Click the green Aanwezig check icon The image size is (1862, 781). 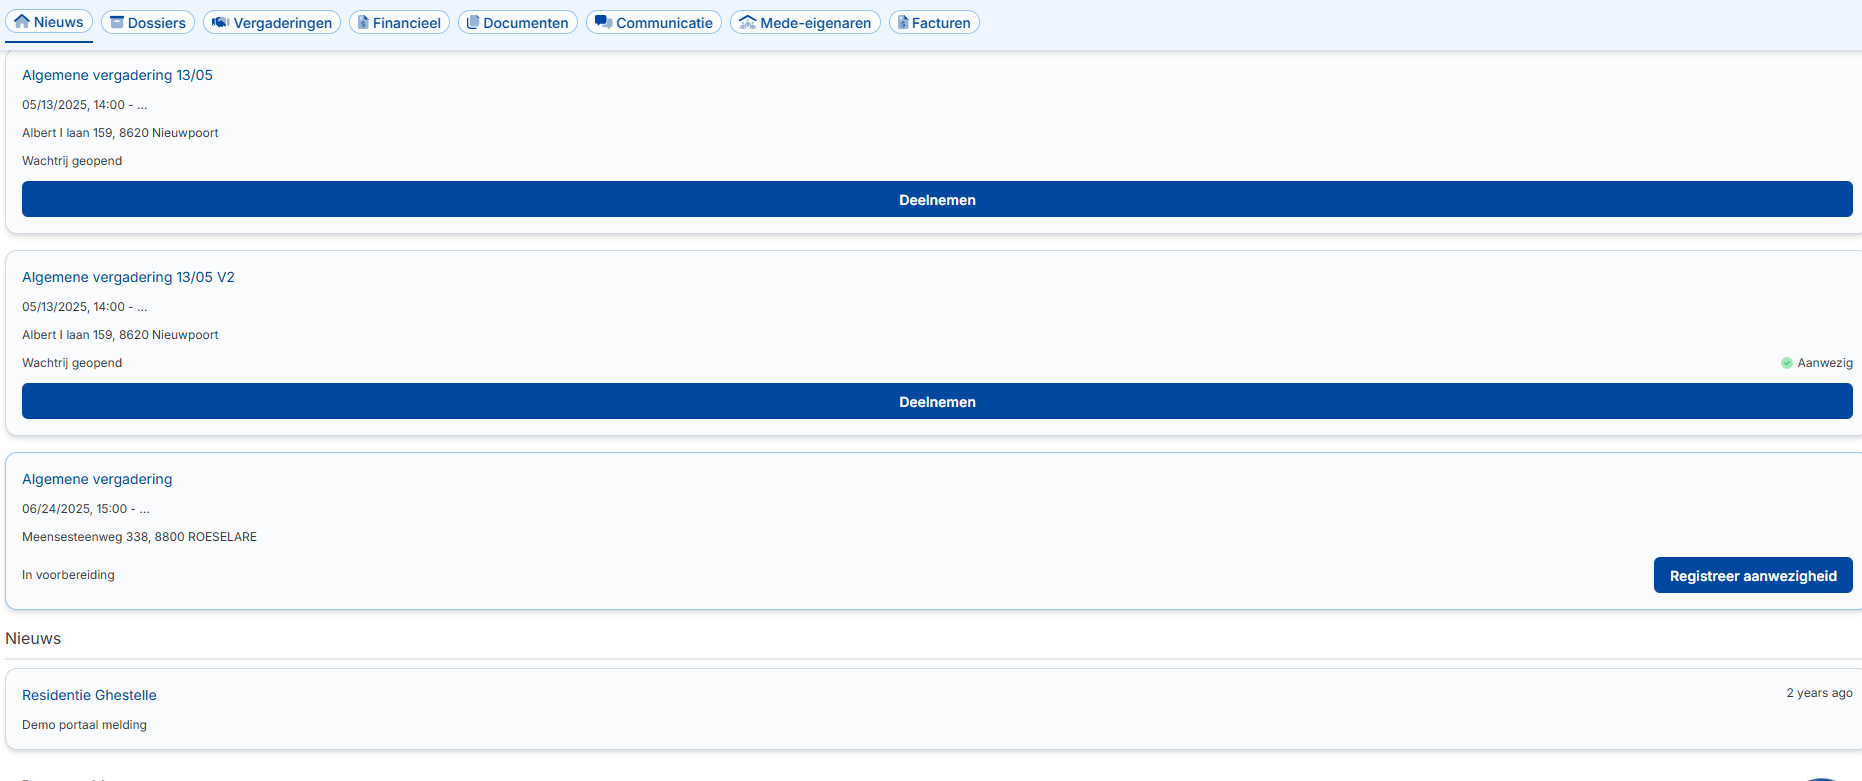[1786, 363]
